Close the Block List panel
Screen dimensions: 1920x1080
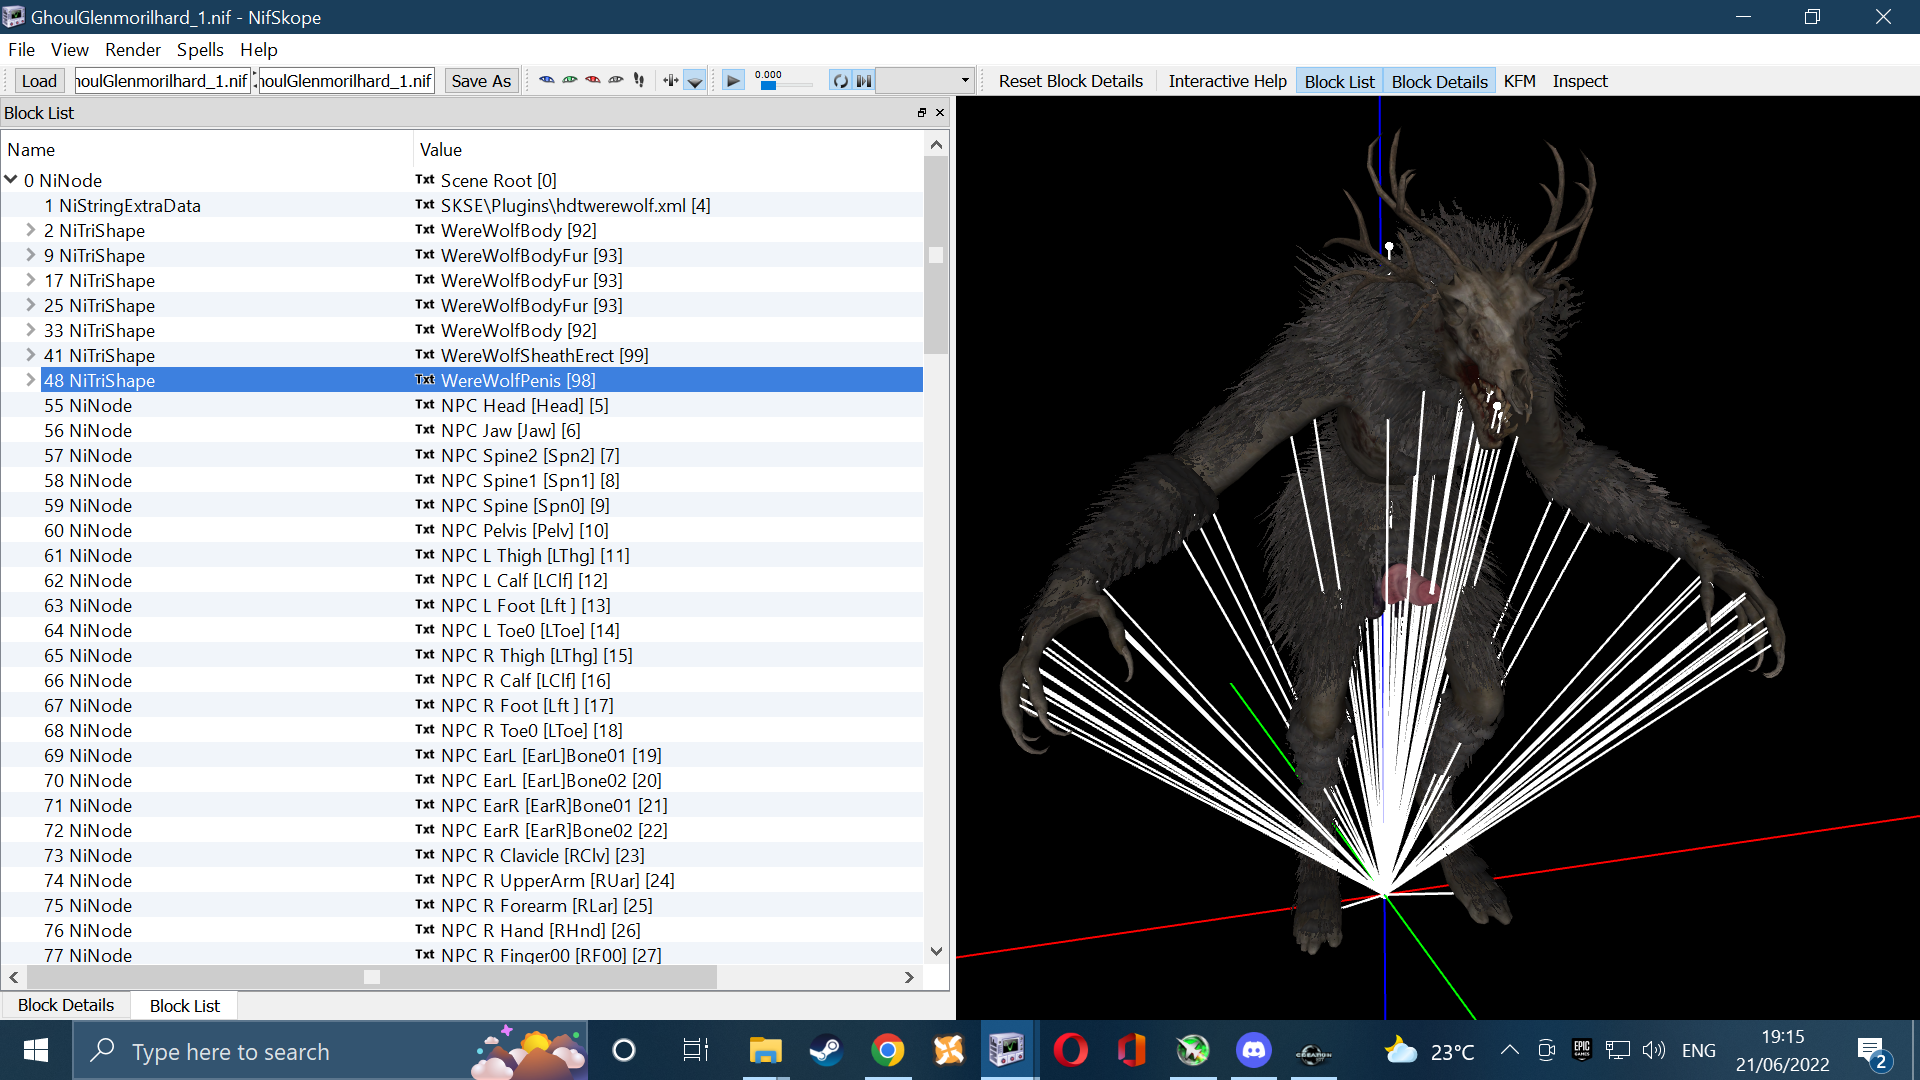pos(940,113)
